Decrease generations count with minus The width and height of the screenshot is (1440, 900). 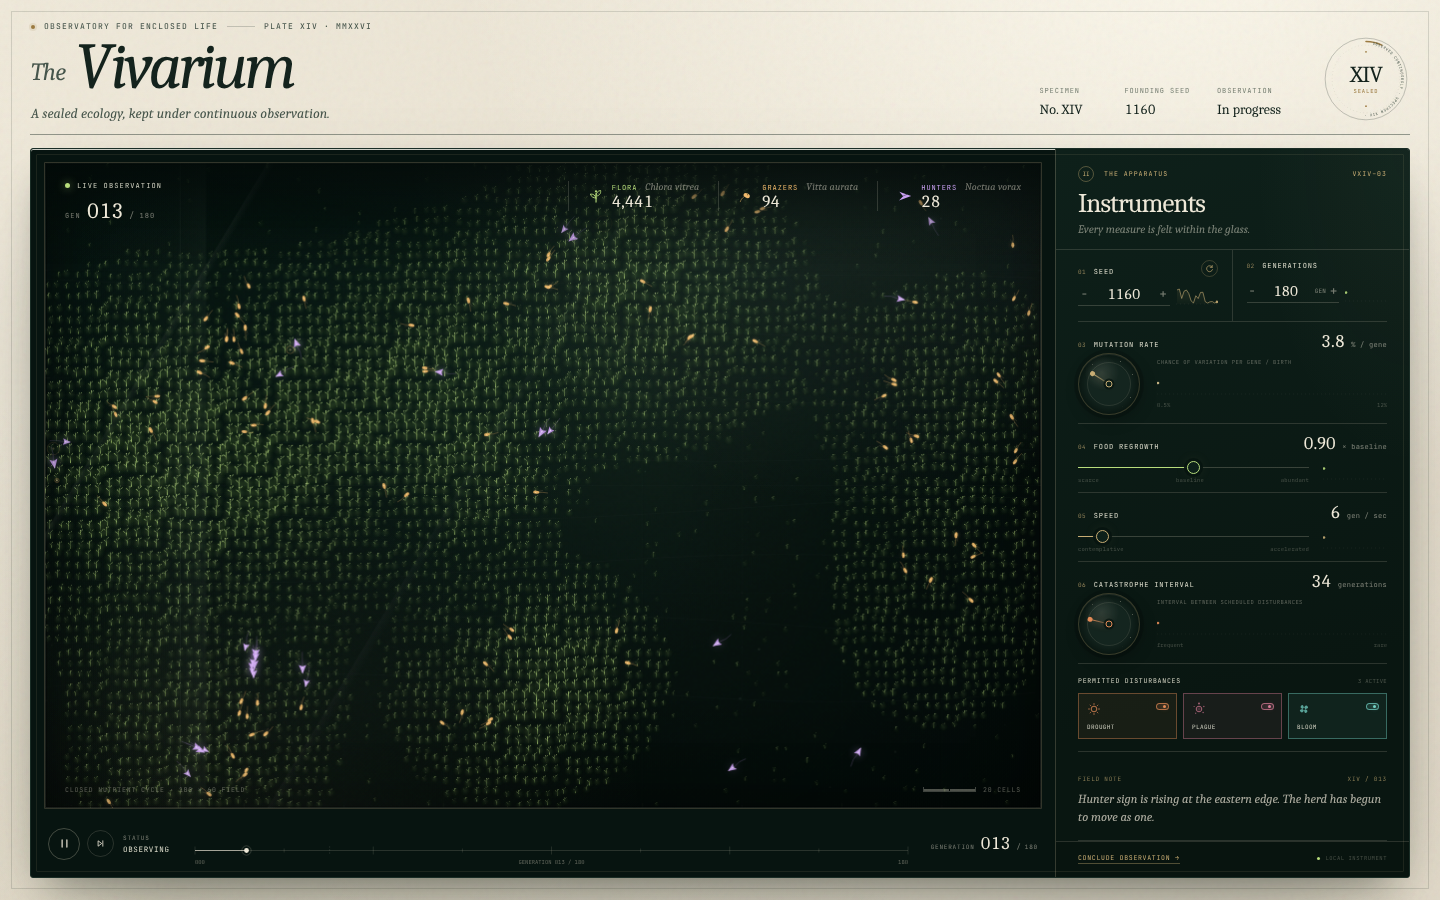click(x=1252, y=291)
